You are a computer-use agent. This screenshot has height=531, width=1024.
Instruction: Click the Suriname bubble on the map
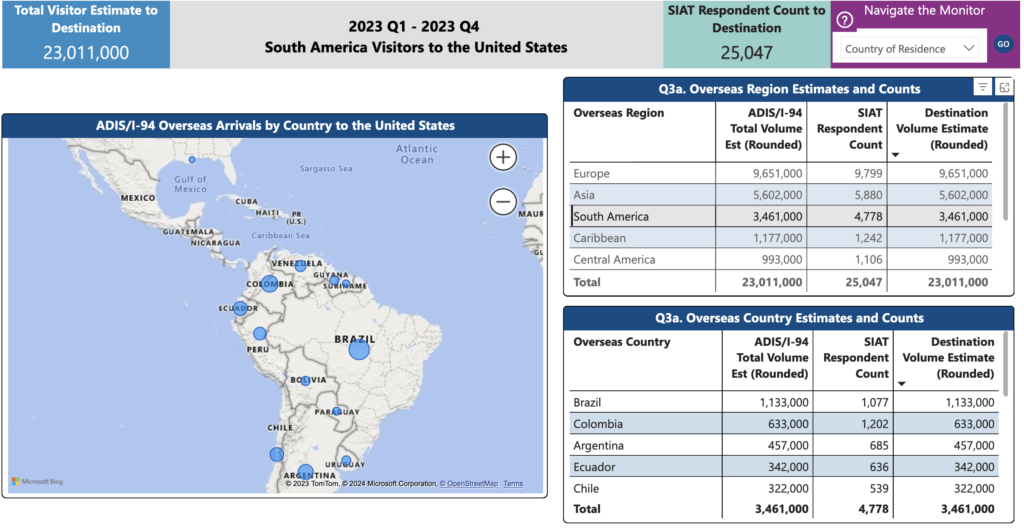(346, 284)
